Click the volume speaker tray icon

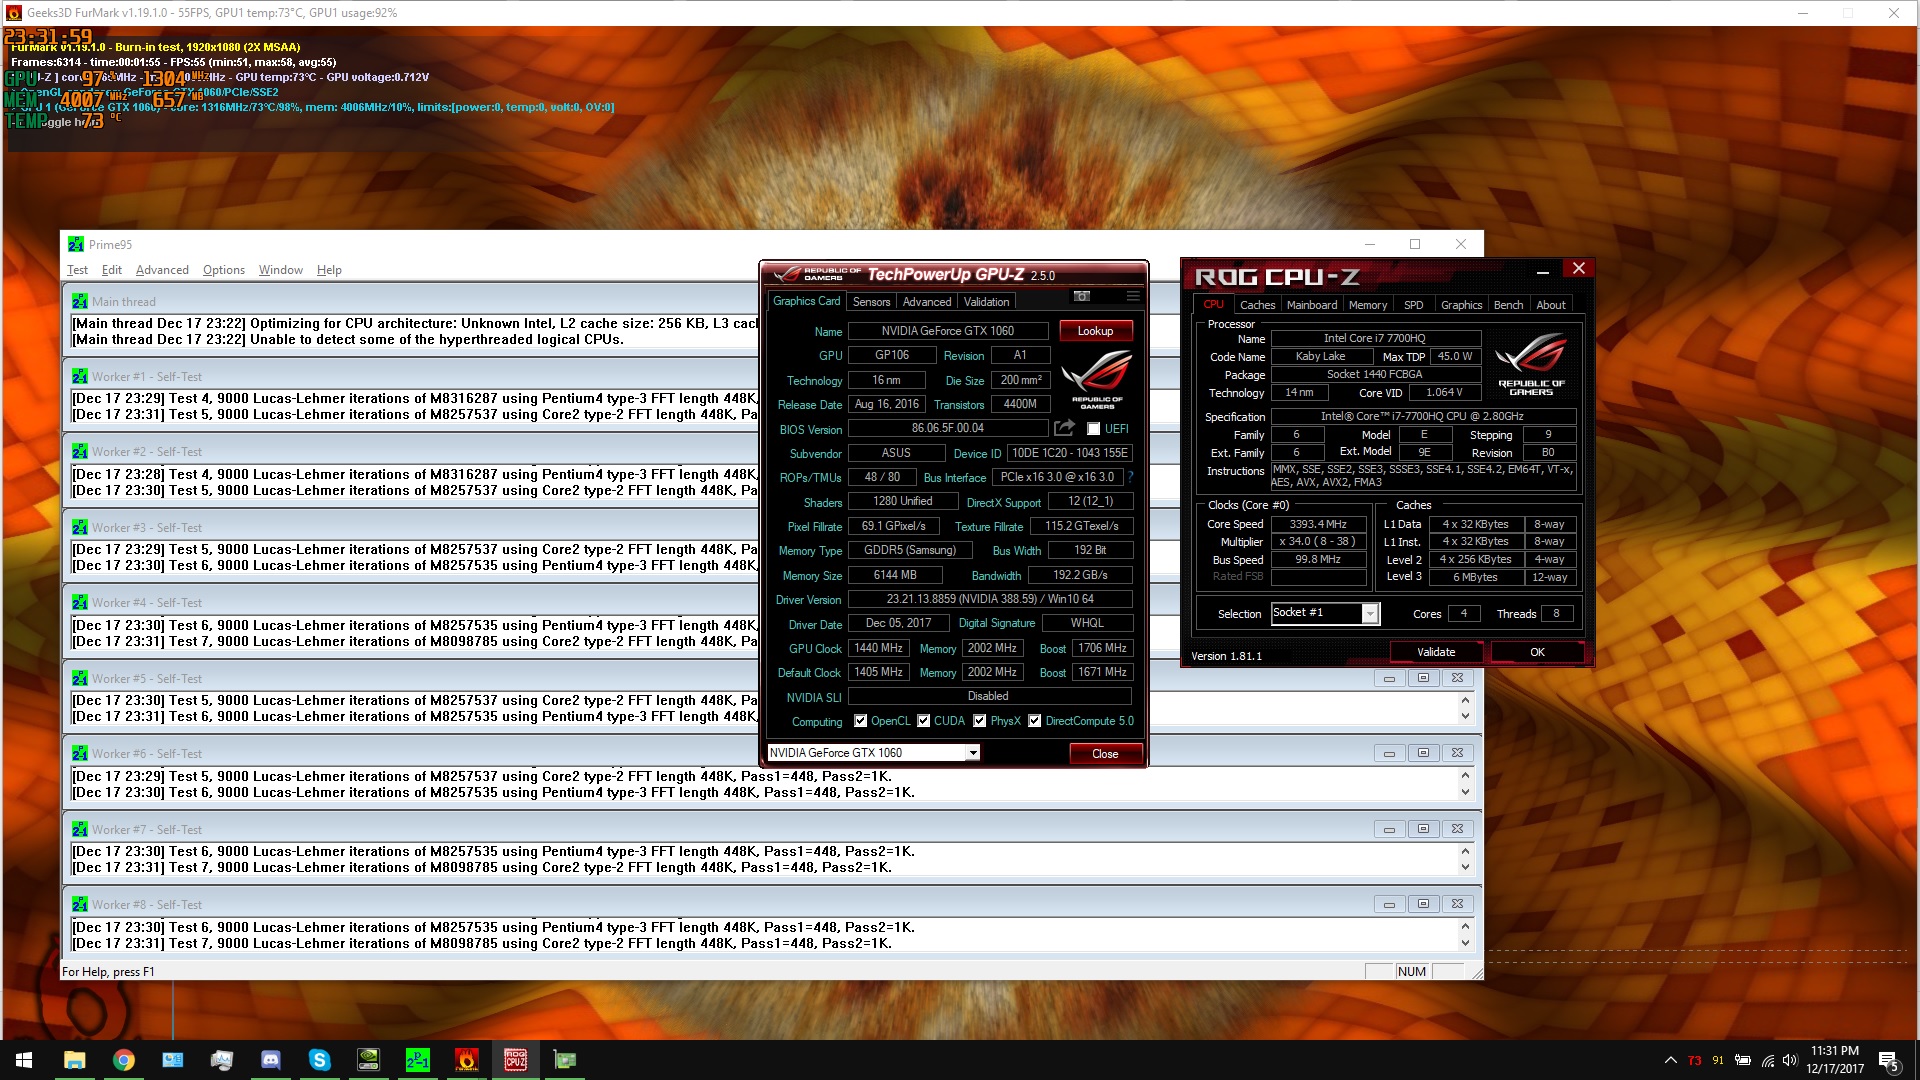point(1790,1060)
